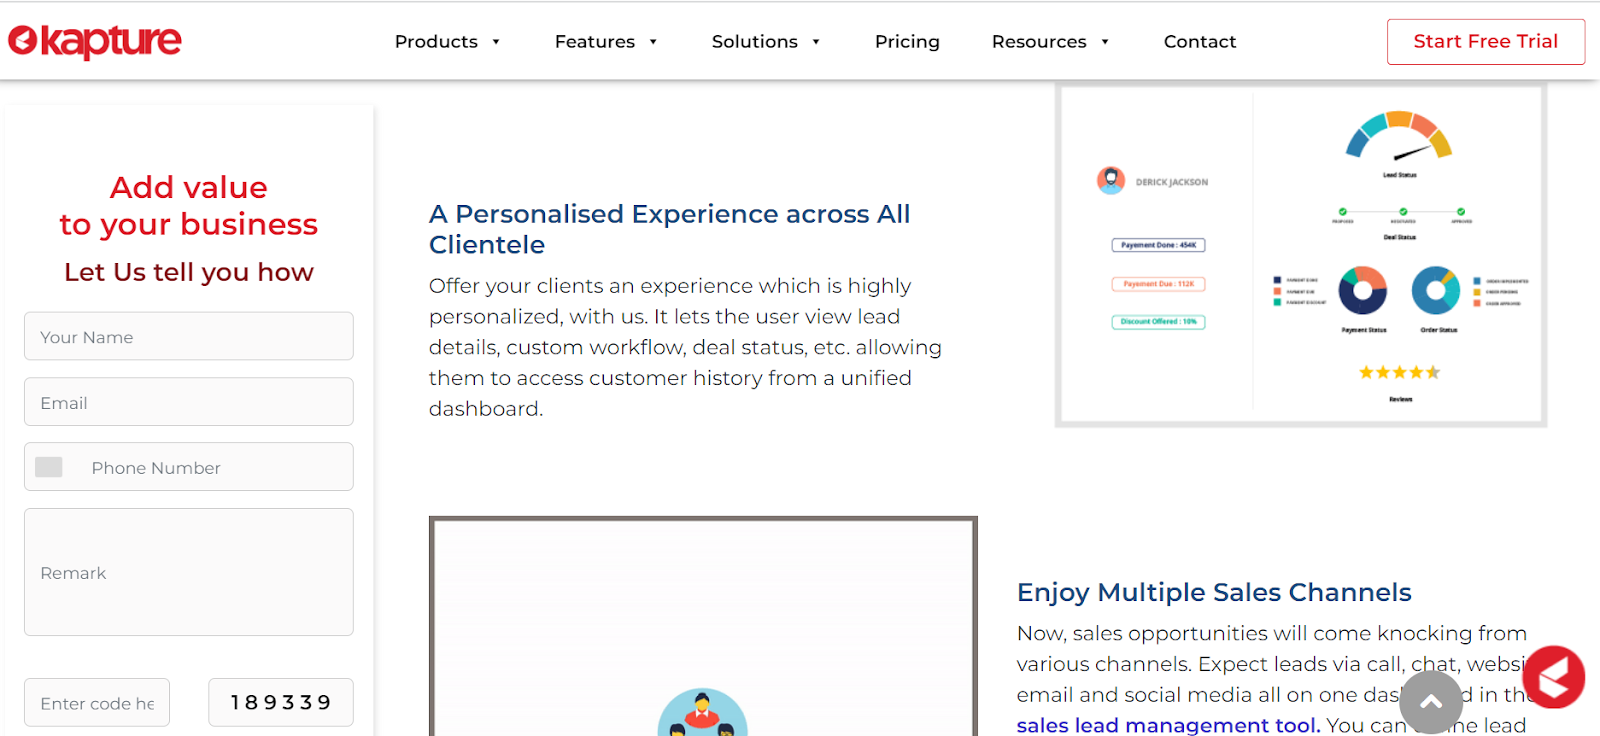
Task: Focus the Phone Number field
Action: (189, 467)
